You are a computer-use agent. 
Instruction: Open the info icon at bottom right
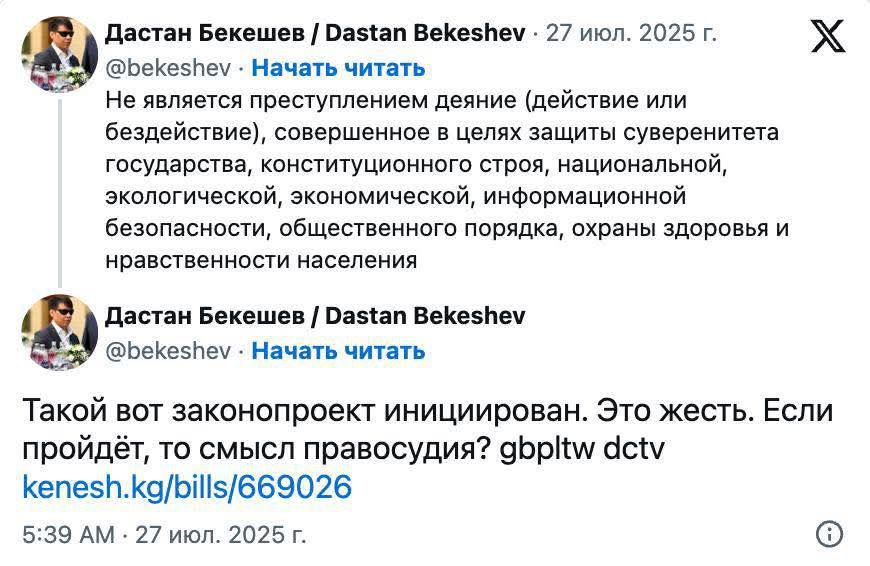click(x=829, y=534)
